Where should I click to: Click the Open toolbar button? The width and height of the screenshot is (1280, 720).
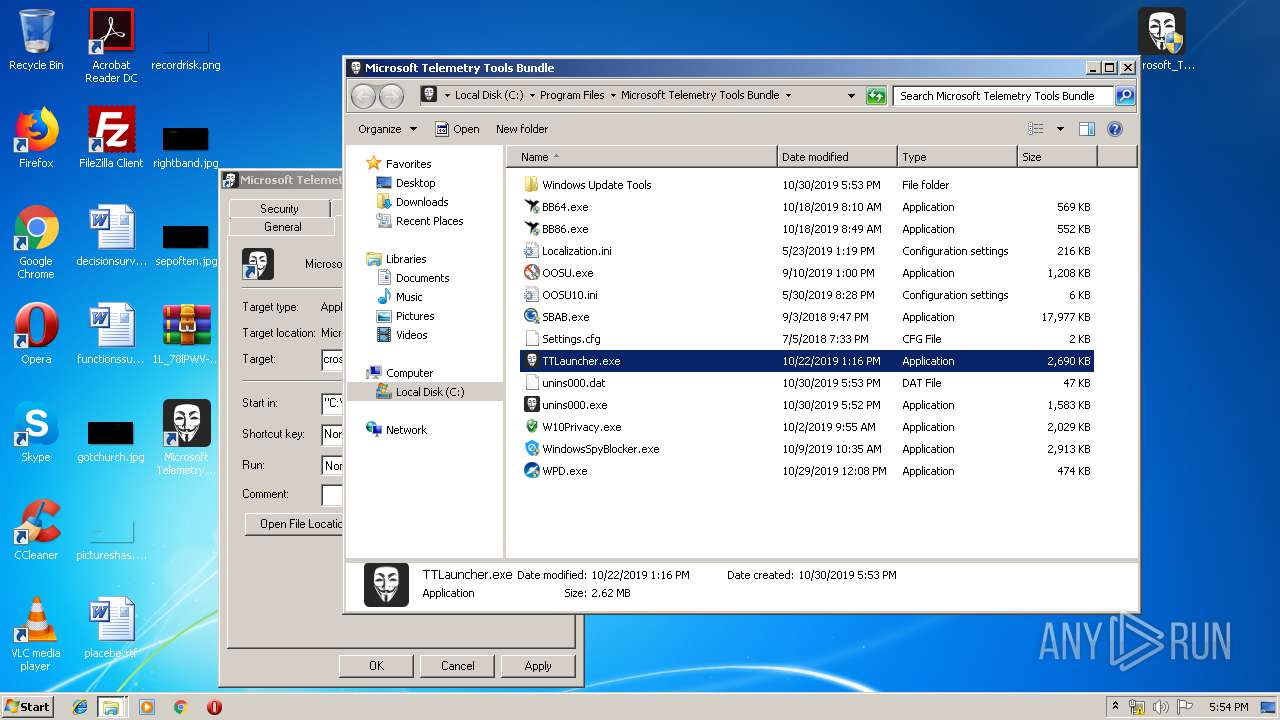tap(457, 129)
